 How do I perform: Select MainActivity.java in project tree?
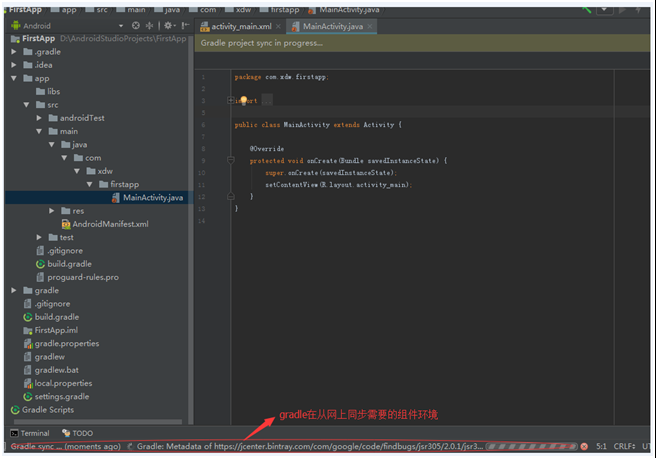tap(147, 197)
